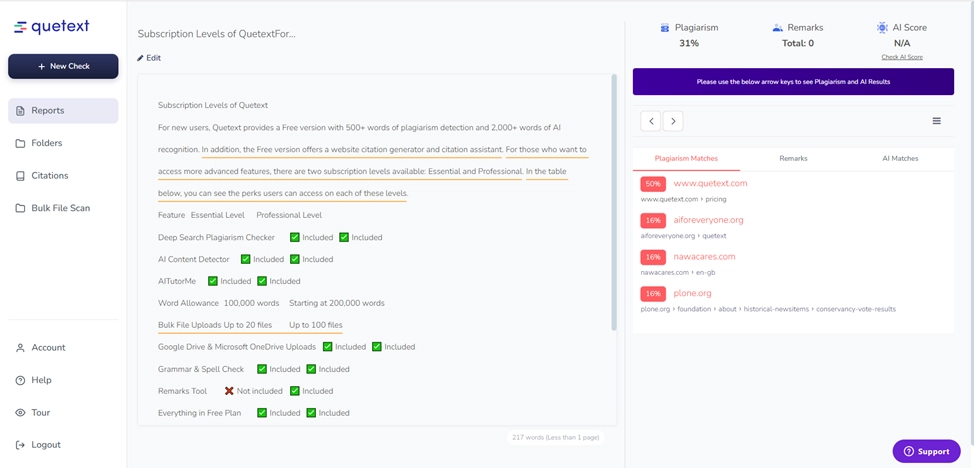Screen dimensions: 974x468
Task: Open the nawacares.com match
Action: tap(704, 256)
